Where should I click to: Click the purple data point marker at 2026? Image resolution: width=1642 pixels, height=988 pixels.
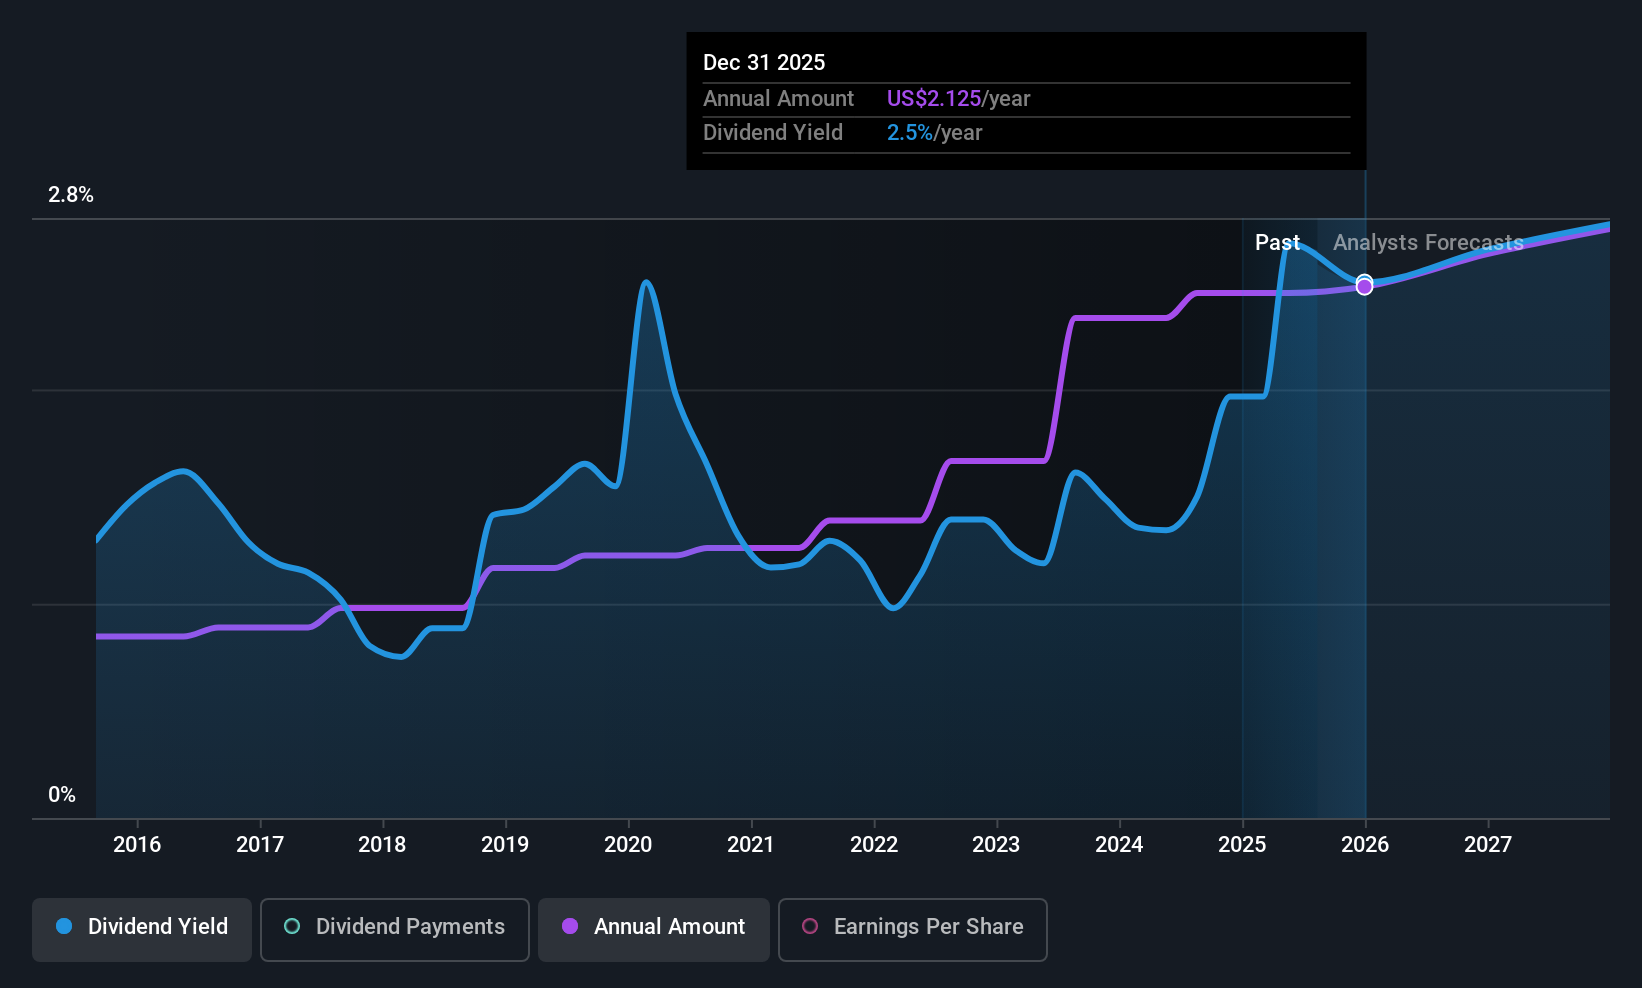[1364, 287]
